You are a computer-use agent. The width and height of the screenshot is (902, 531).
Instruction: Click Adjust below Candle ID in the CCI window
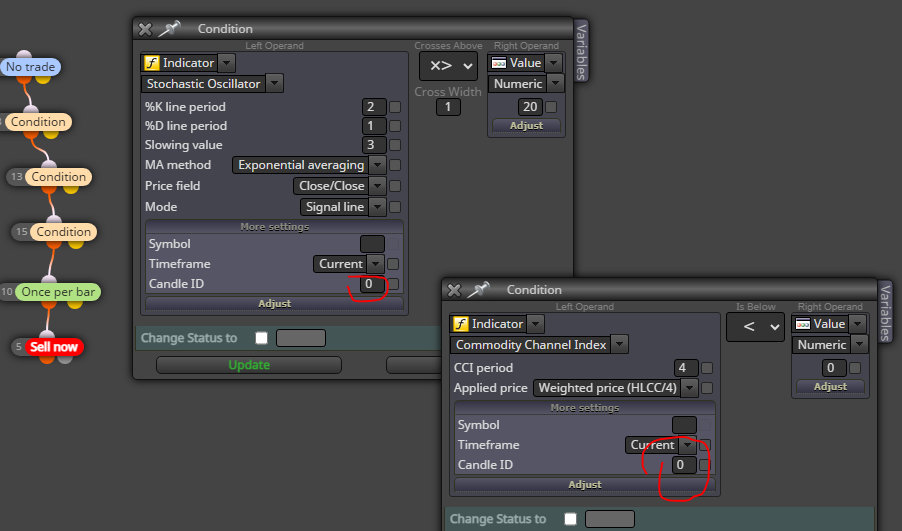[584, 484]
